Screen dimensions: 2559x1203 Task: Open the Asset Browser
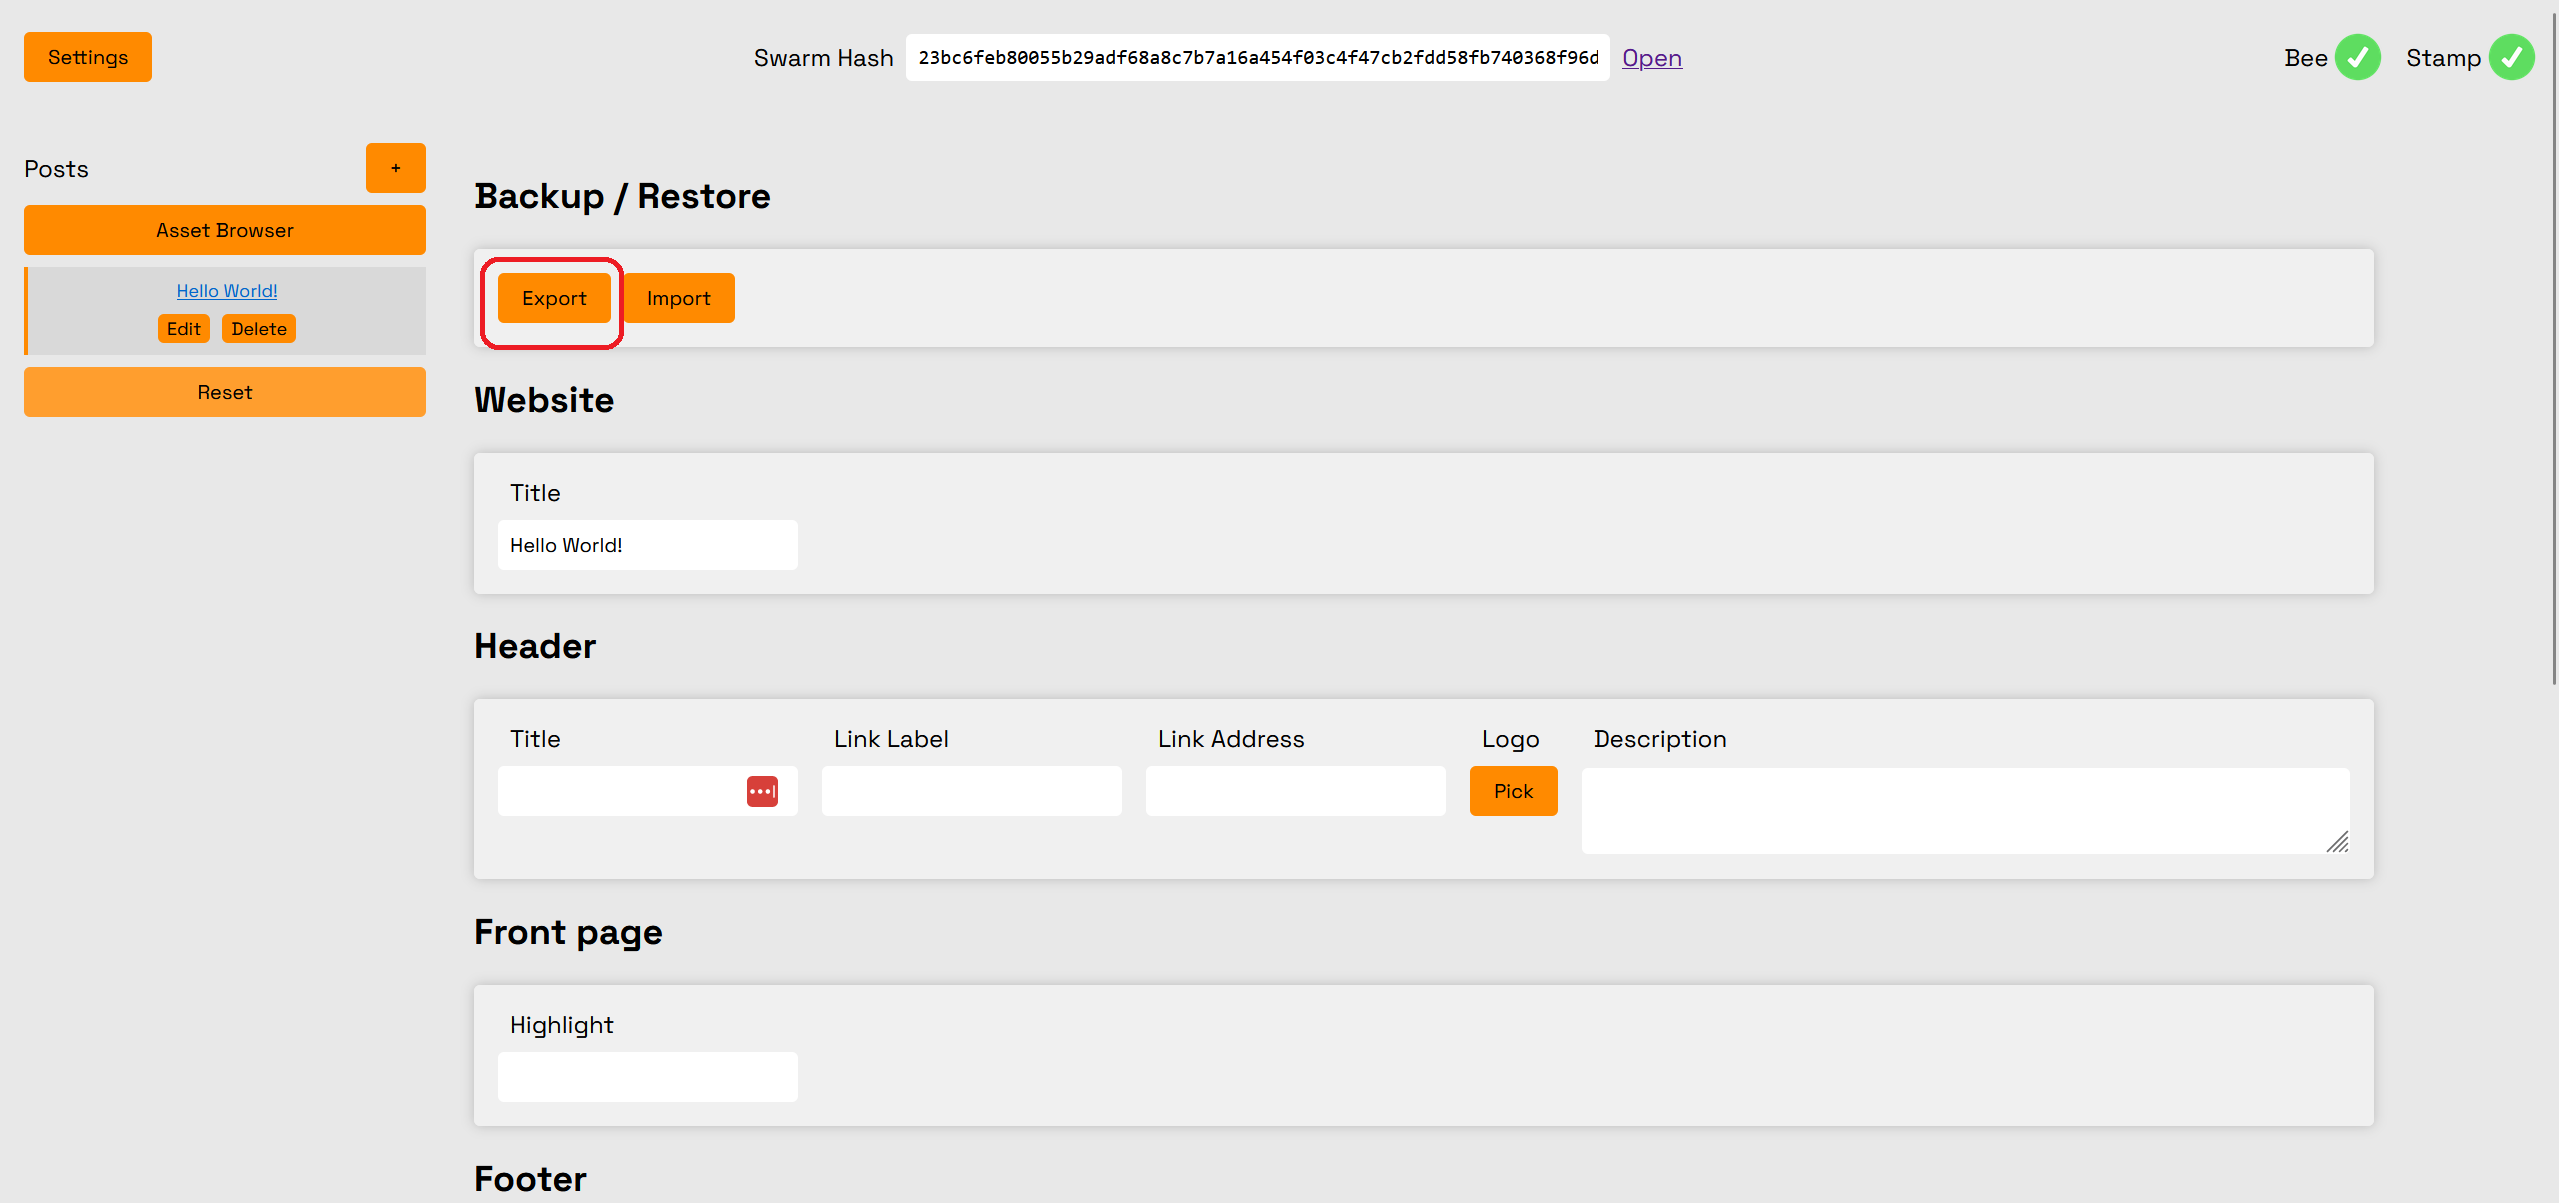tap(225, 230)
